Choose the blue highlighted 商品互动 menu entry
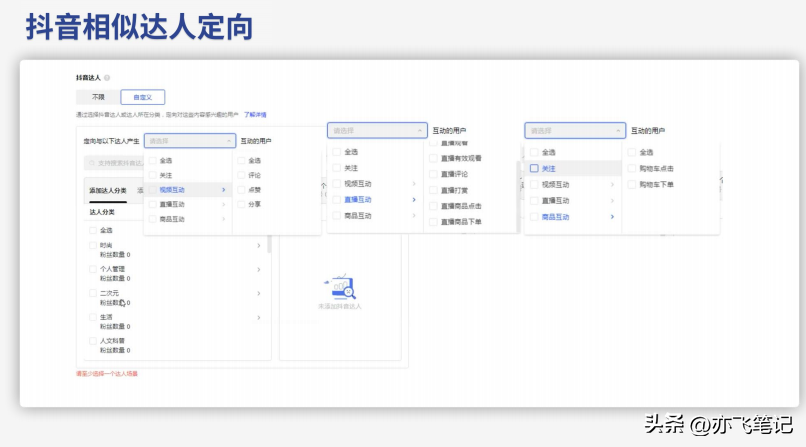 tap(555, 217)
